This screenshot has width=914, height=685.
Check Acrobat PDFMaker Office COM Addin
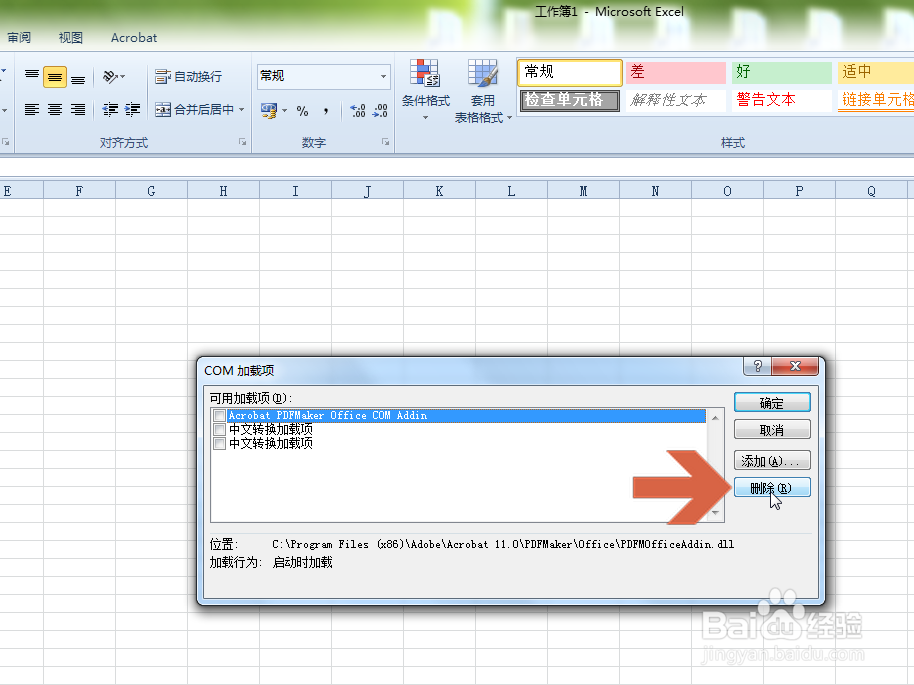click(x=220, y=416)
